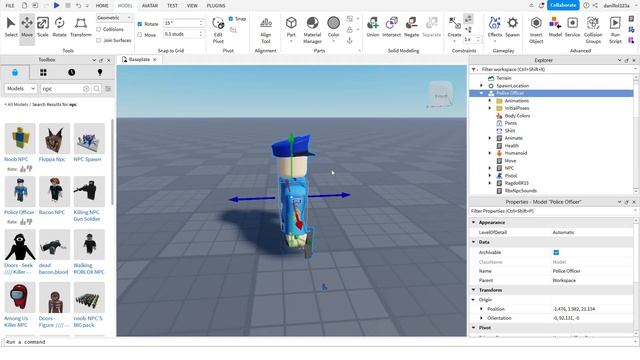Choose the Scale tool

tap(43, 27)
